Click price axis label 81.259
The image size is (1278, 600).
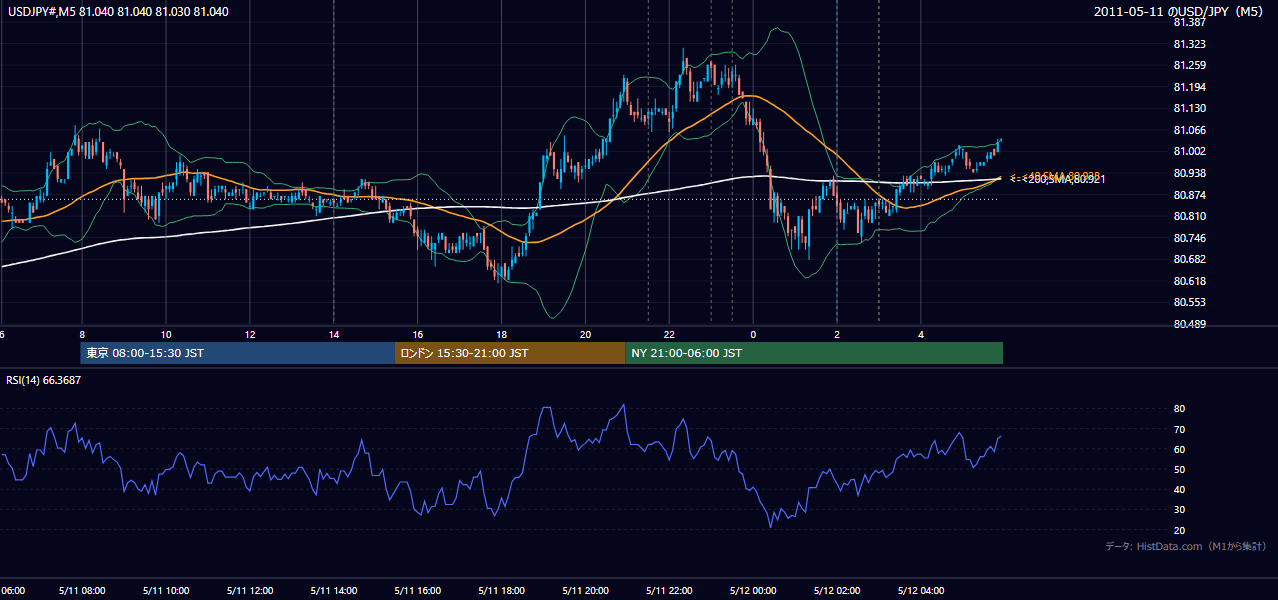pos(1188,66)
